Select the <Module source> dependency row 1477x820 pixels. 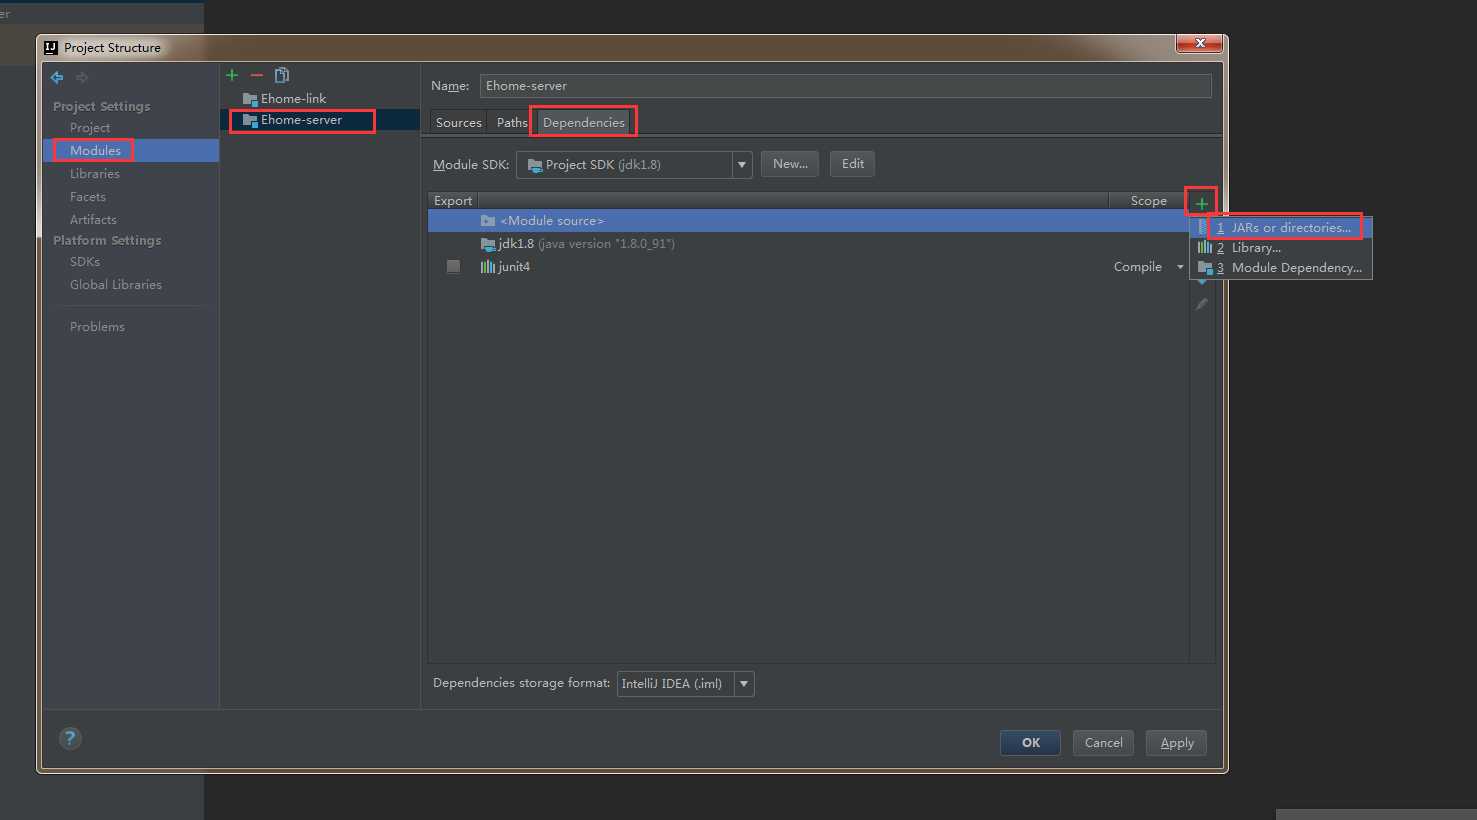808,221
